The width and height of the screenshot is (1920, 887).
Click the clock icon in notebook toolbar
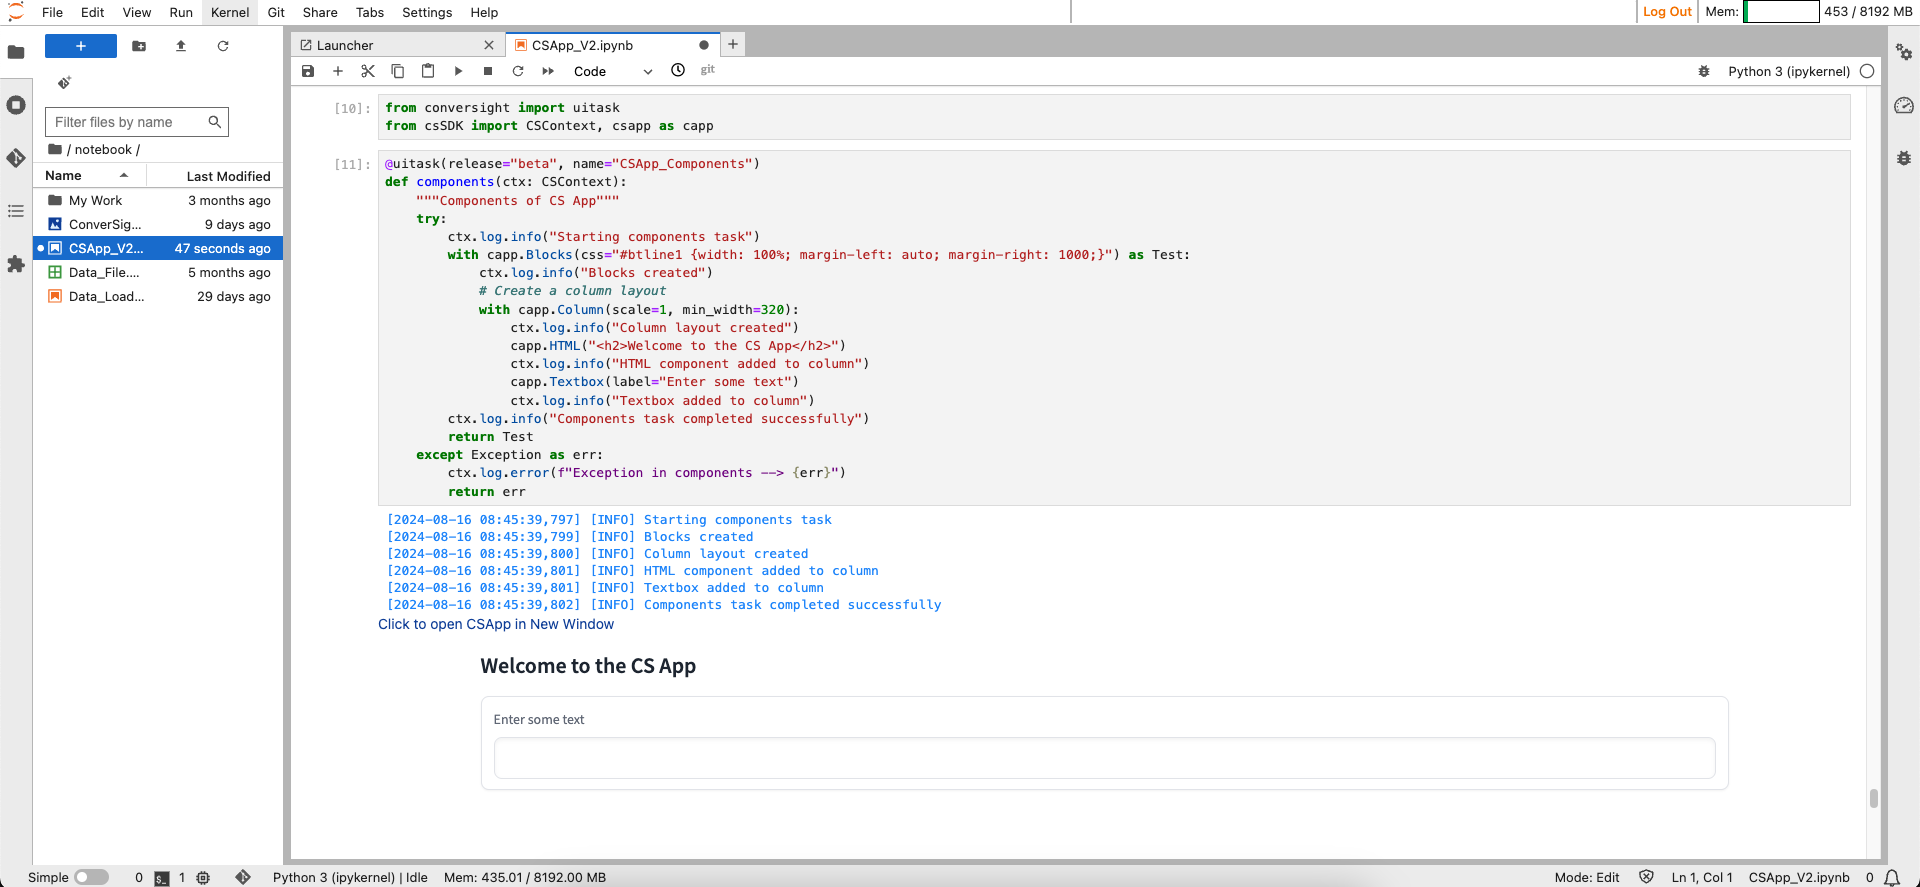678,70
